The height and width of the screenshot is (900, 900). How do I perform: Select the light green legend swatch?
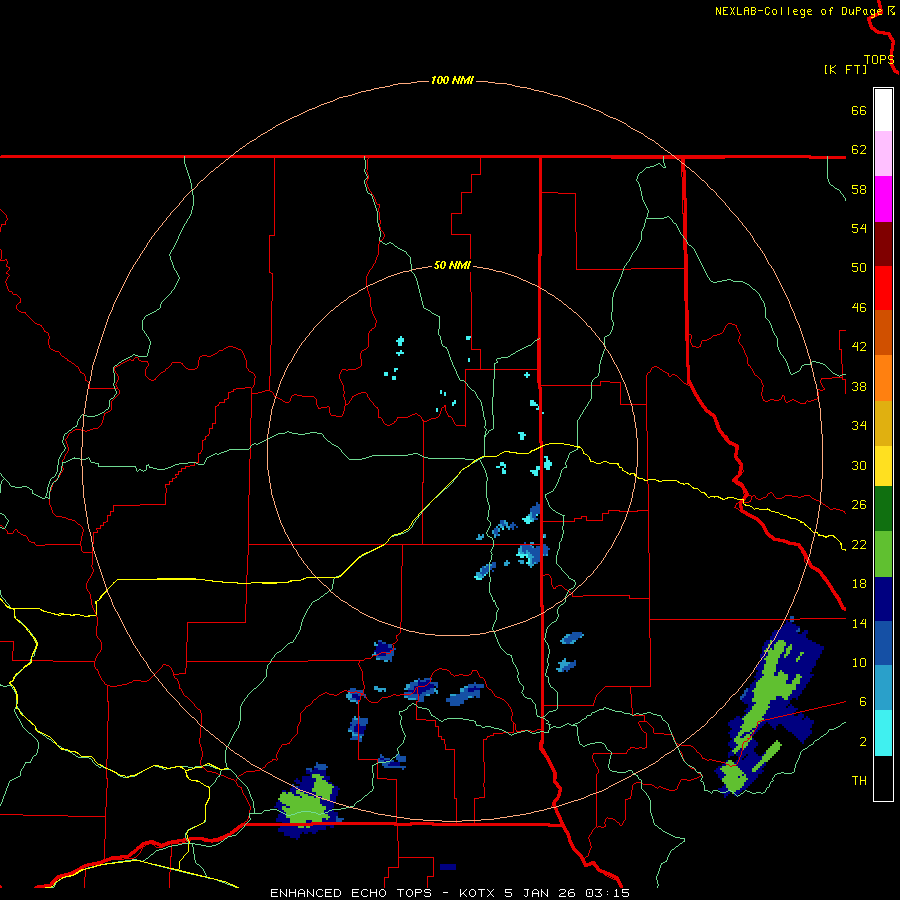point(883,554)
